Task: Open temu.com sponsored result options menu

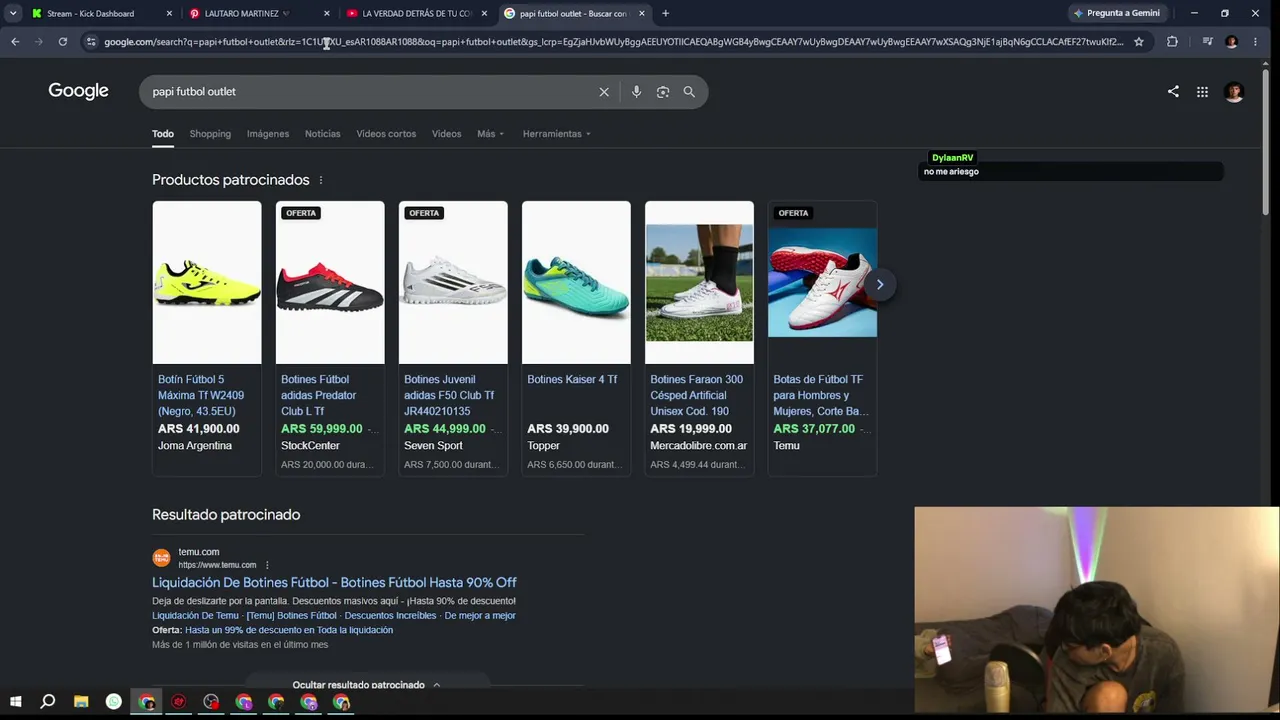Action: click(267, 565)
